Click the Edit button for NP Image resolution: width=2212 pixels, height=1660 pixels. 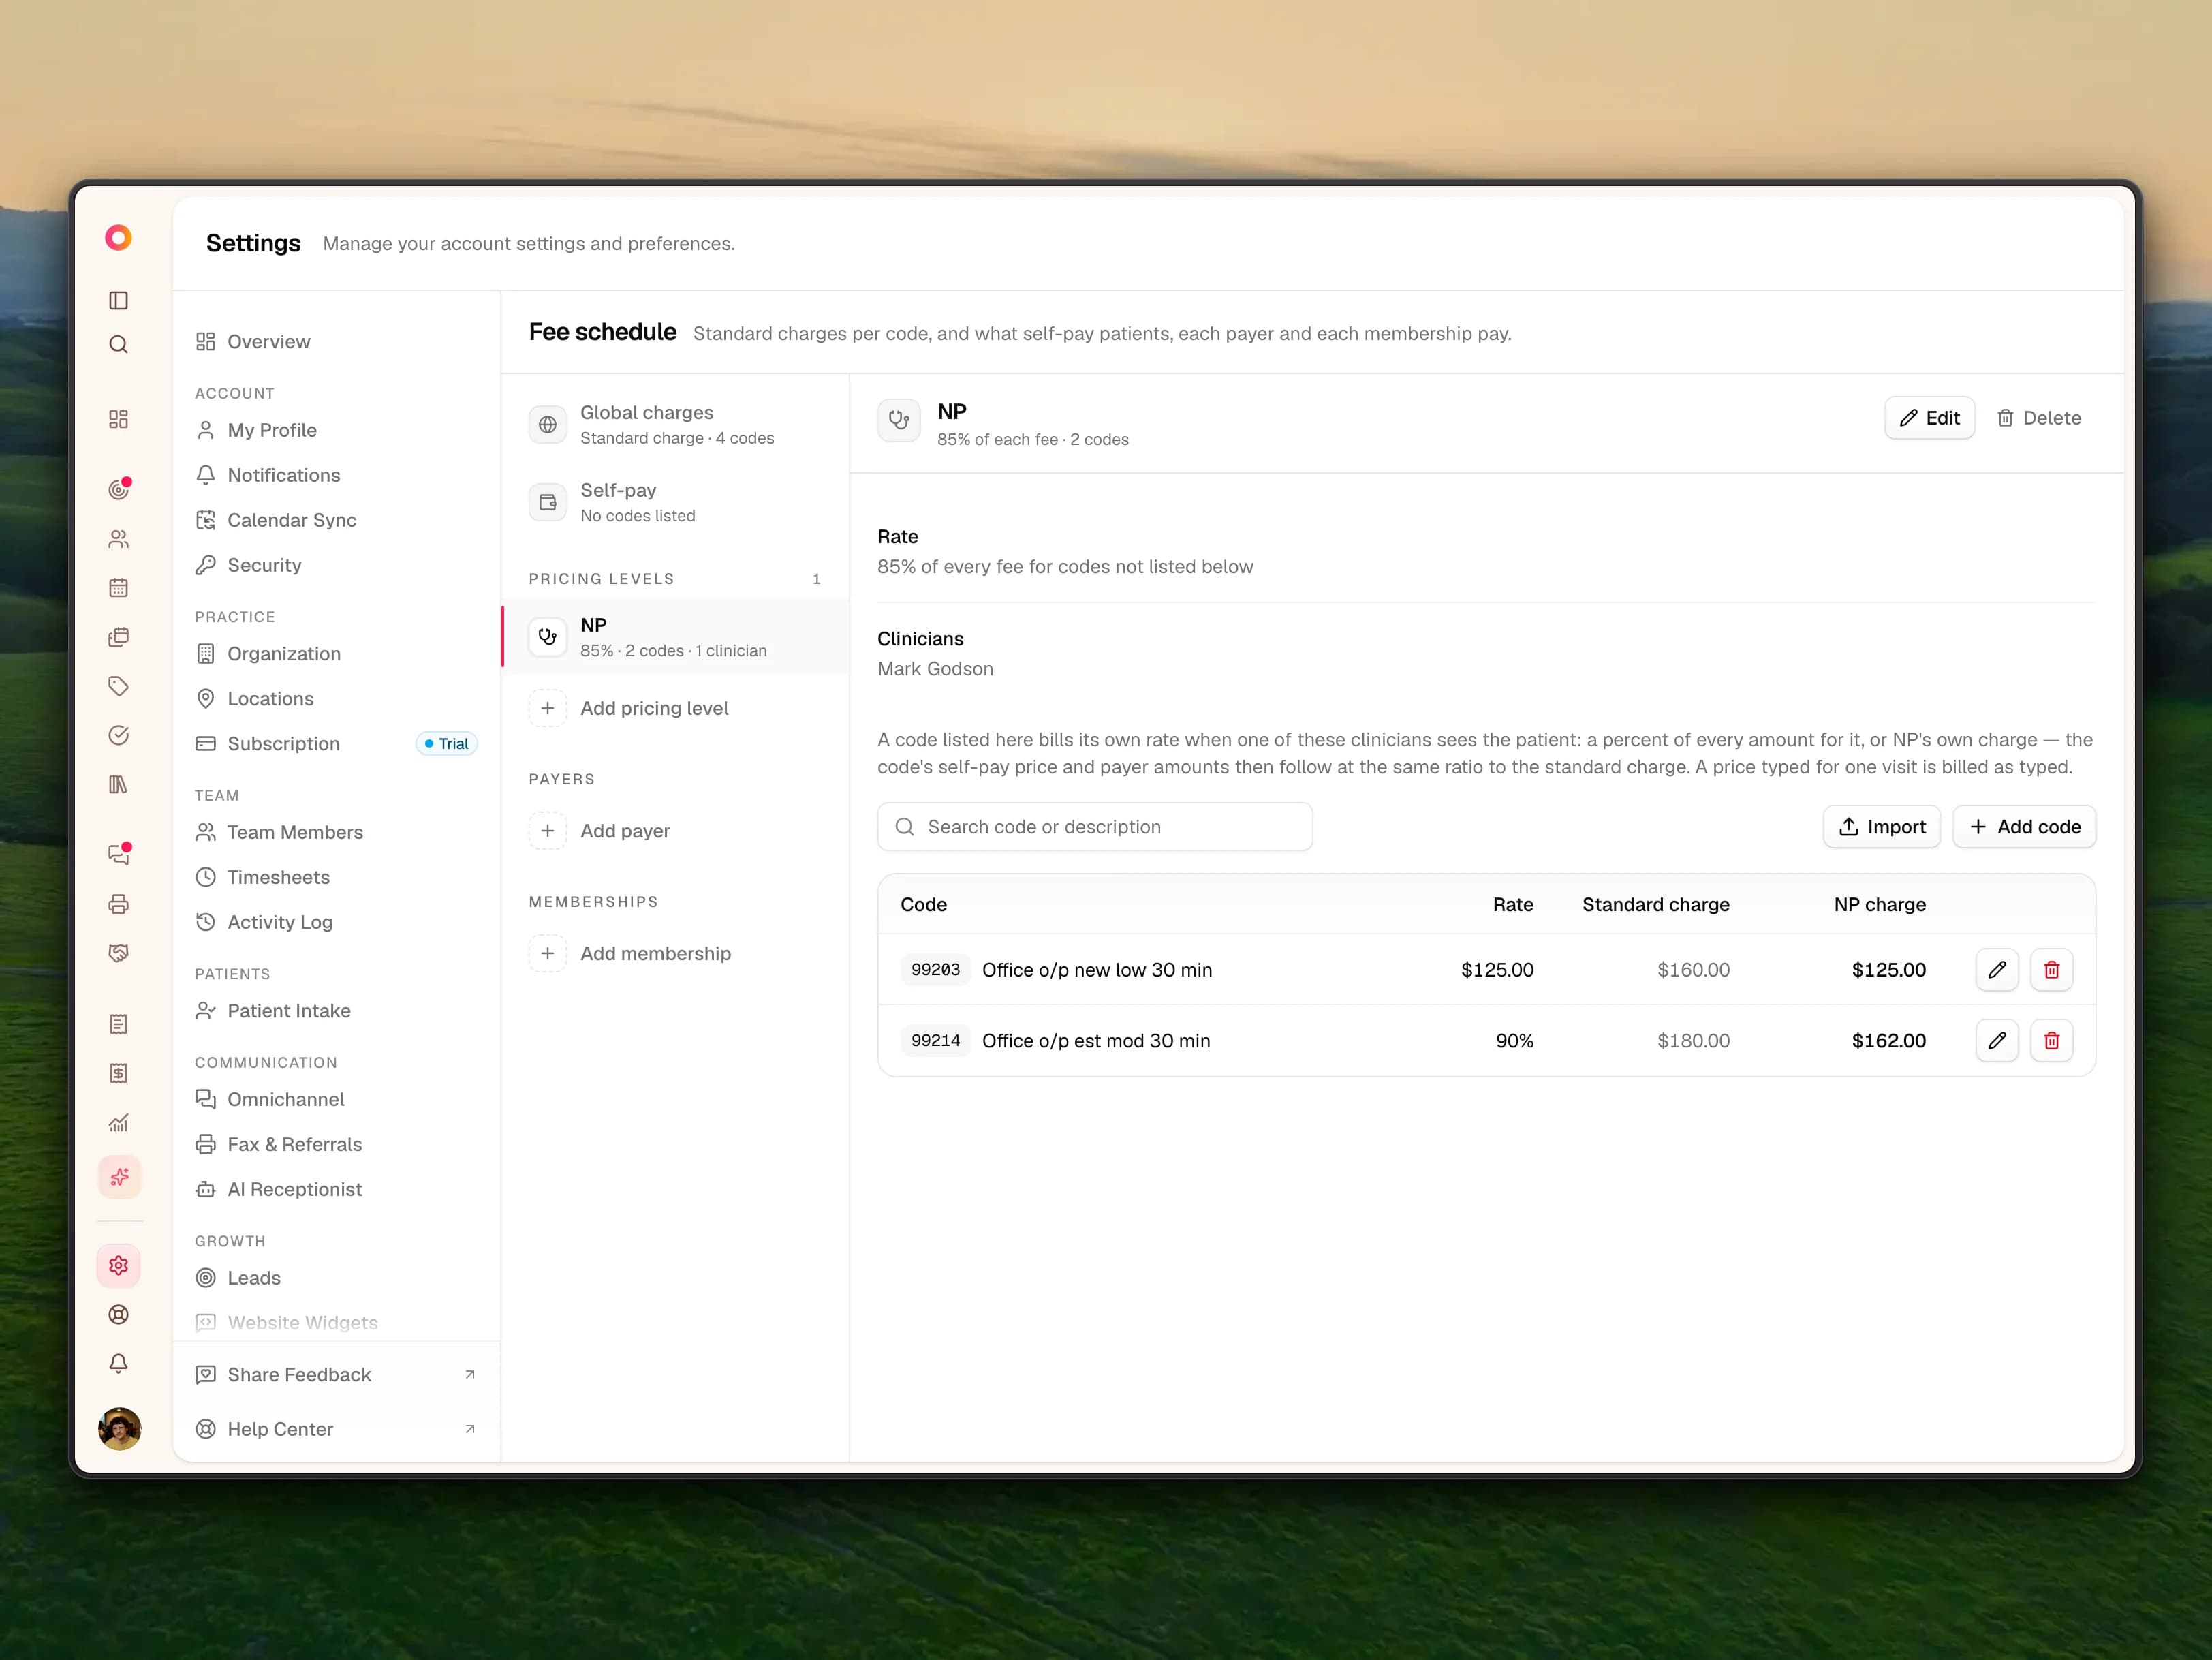pos(1929,418)
